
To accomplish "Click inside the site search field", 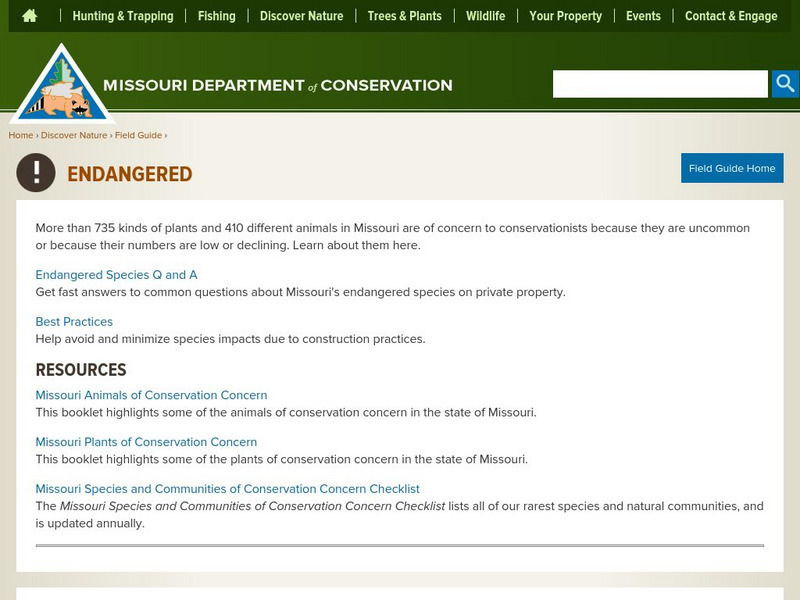I will click(660, 84).
